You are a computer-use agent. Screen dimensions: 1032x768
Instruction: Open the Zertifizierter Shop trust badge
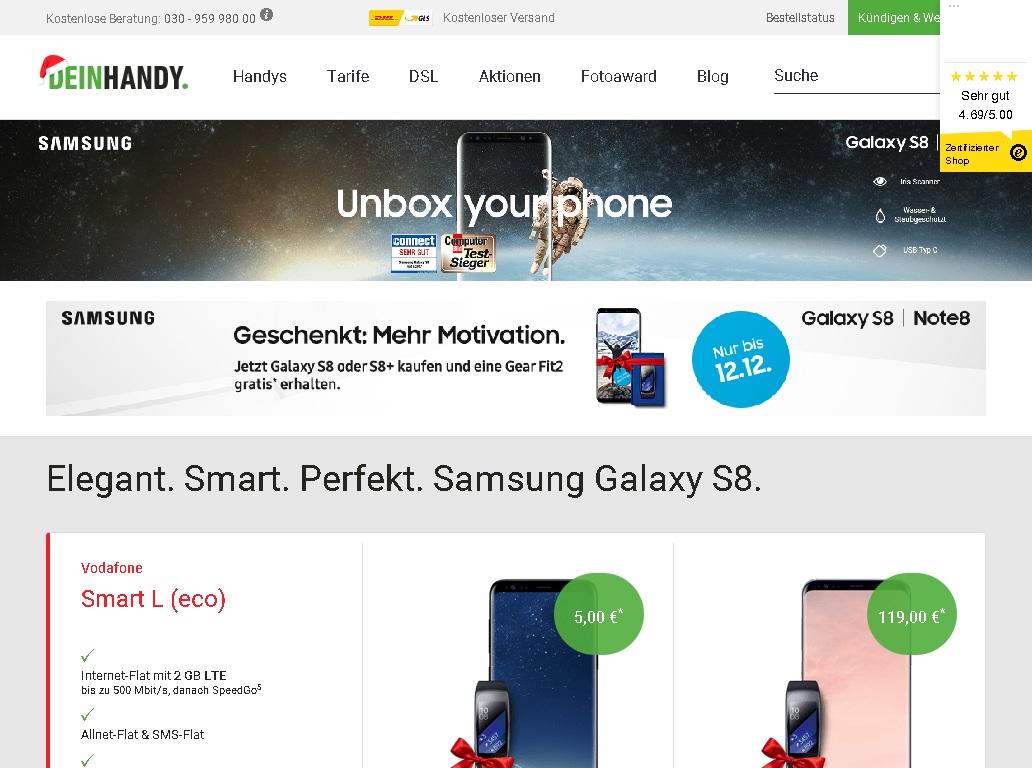click(x=985, y=153)
